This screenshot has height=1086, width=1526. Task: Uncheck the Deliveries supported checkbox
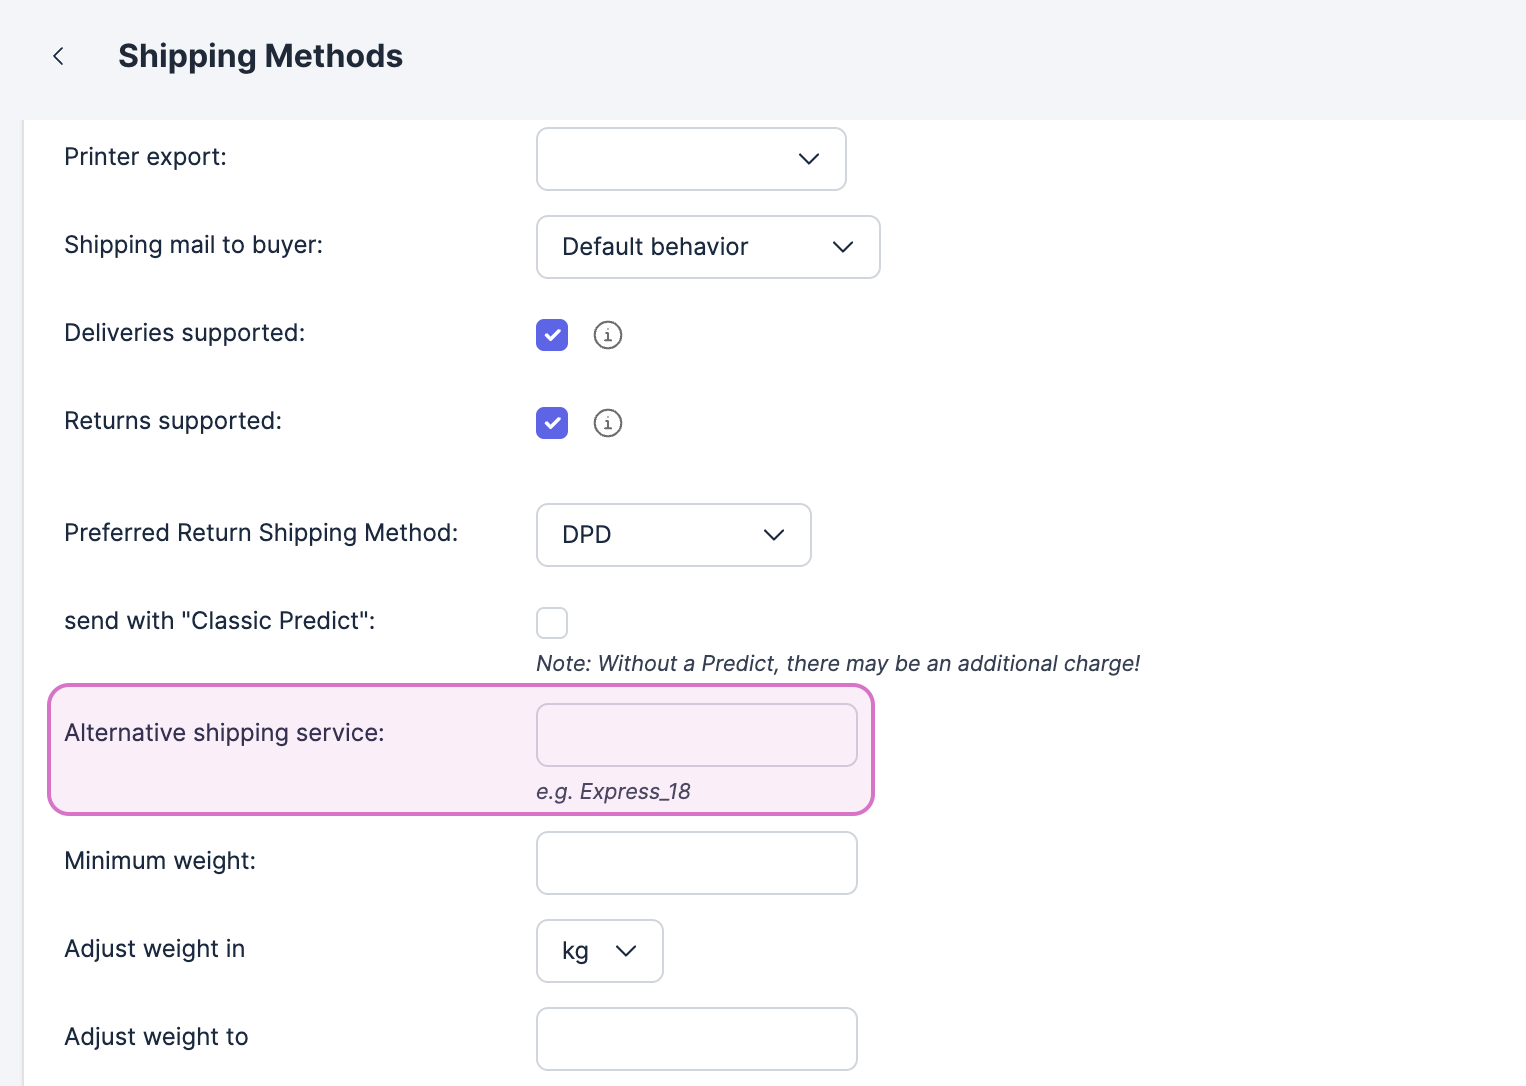551,335
